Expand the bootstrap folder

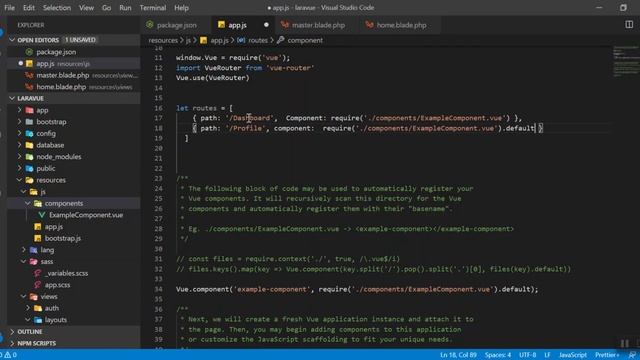[19, 122]
